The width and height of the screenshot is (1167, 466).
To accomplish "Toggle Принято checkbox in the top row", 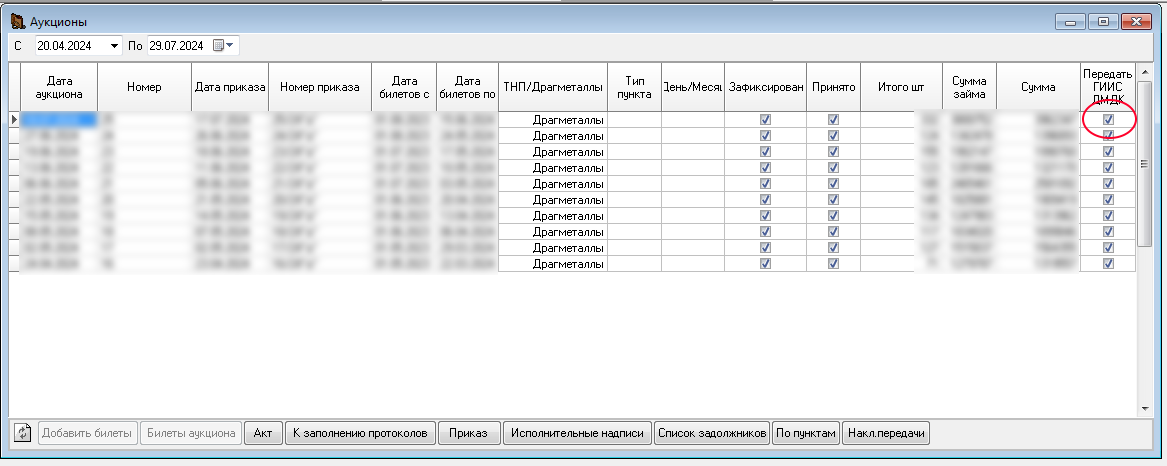I will coord(833,119).
